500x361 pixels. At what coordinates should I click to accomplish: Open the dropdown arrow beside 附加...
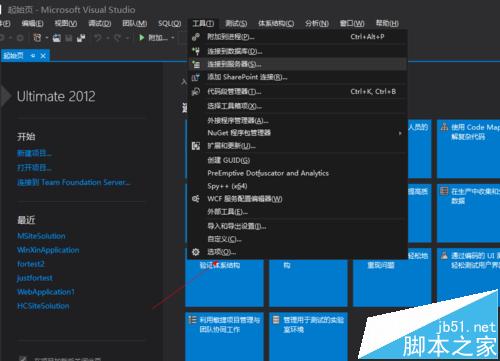tap(173, 38)
